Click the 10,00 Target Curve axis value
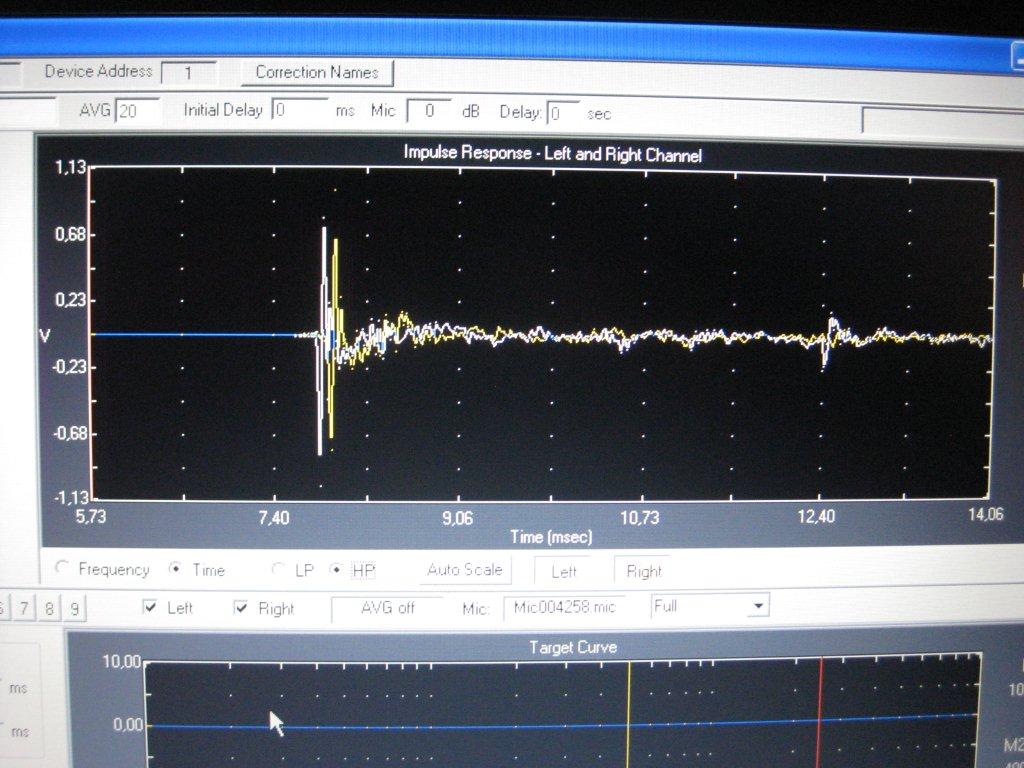 (121, 662)
